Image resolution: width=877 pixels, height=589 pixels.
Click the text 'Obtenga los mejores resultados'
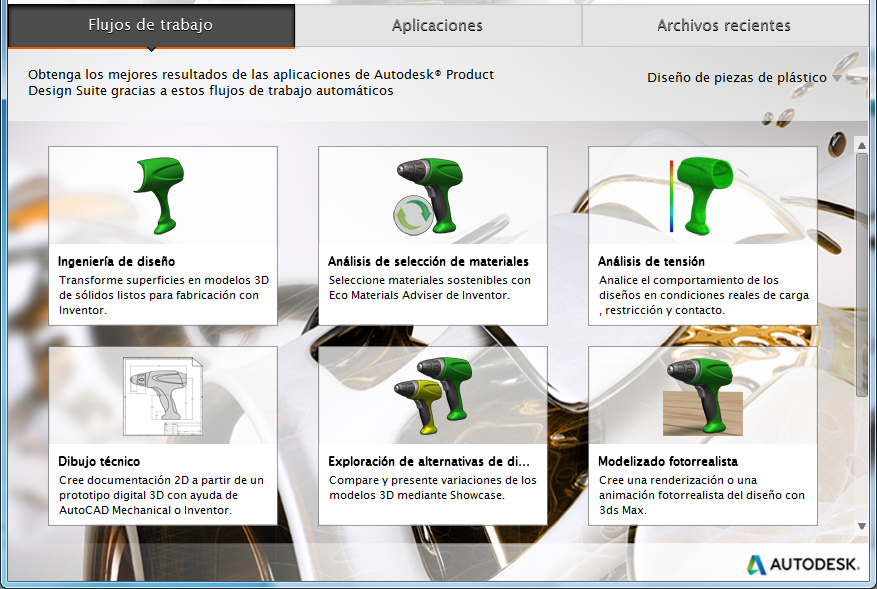[128, 75]
